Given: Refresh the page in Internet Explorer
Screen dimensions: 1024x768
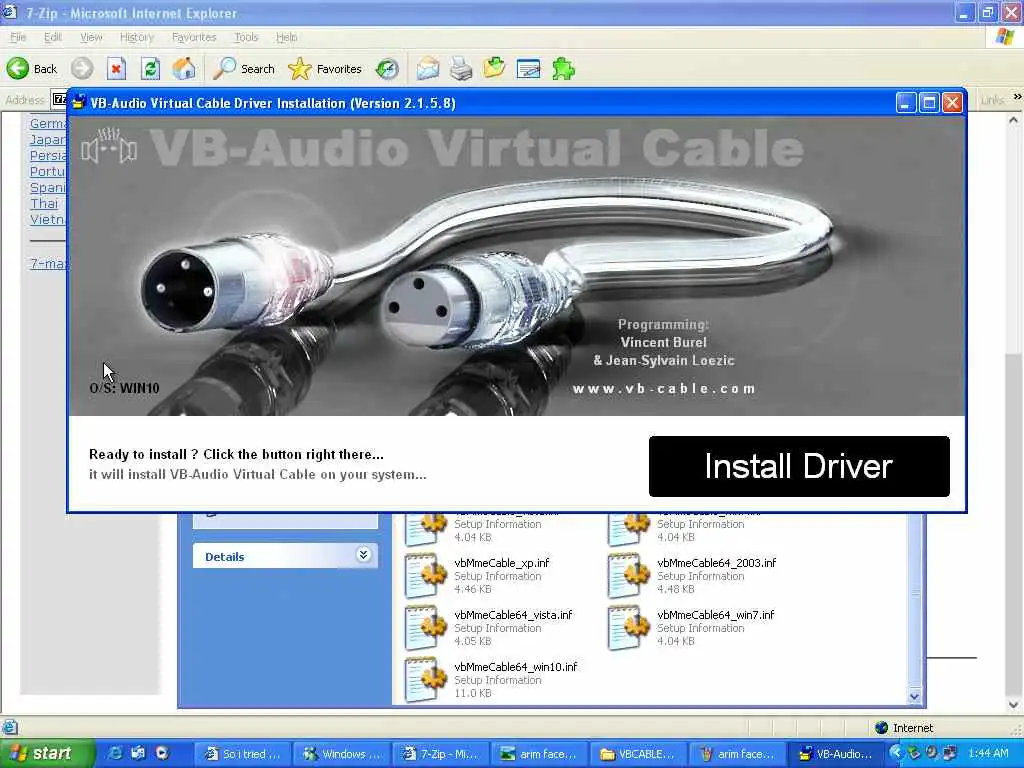Looking at the screenshot, I should (x=150, y=69).
